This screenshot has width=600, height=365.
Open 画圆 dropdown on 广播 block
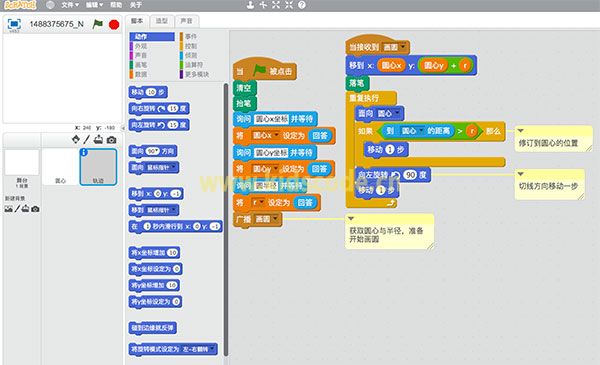click(x=276, y=219)
